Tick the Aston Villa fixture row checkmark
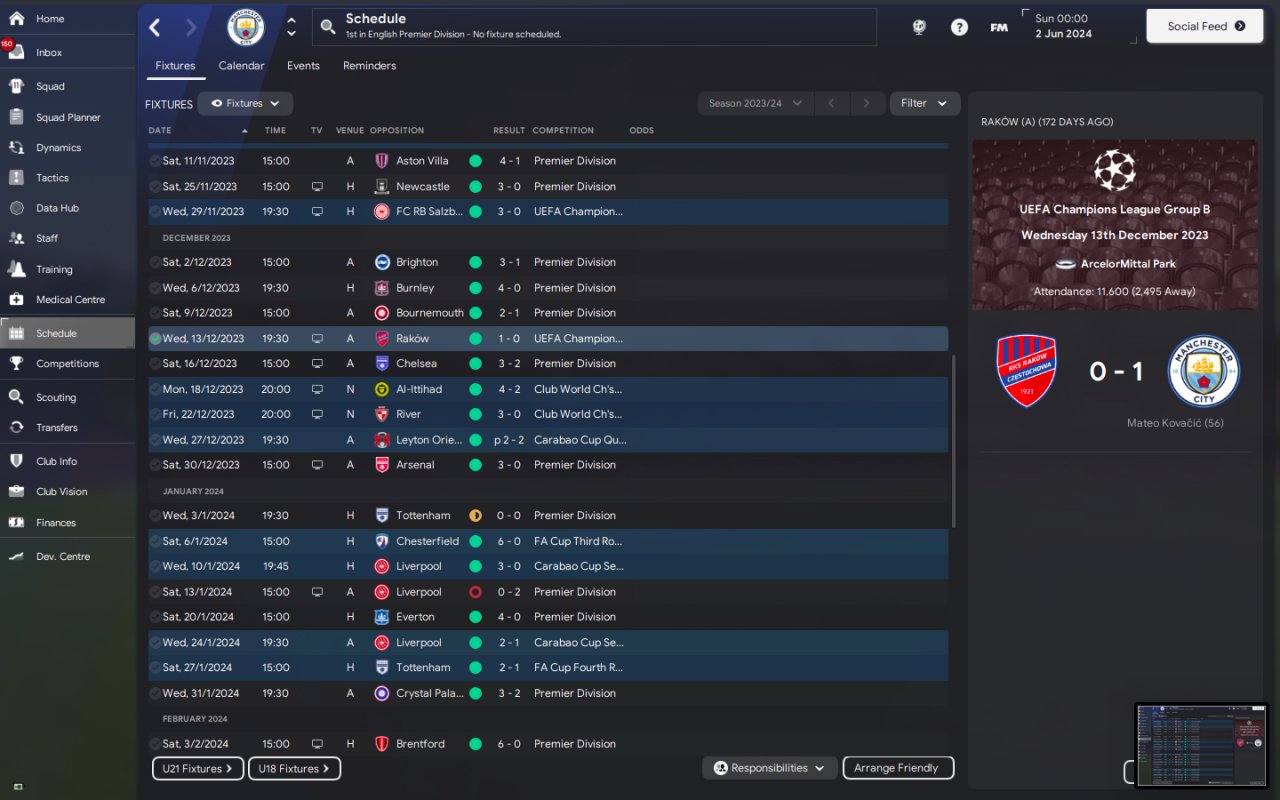1280x800 pixels. [x=155, y=161]
